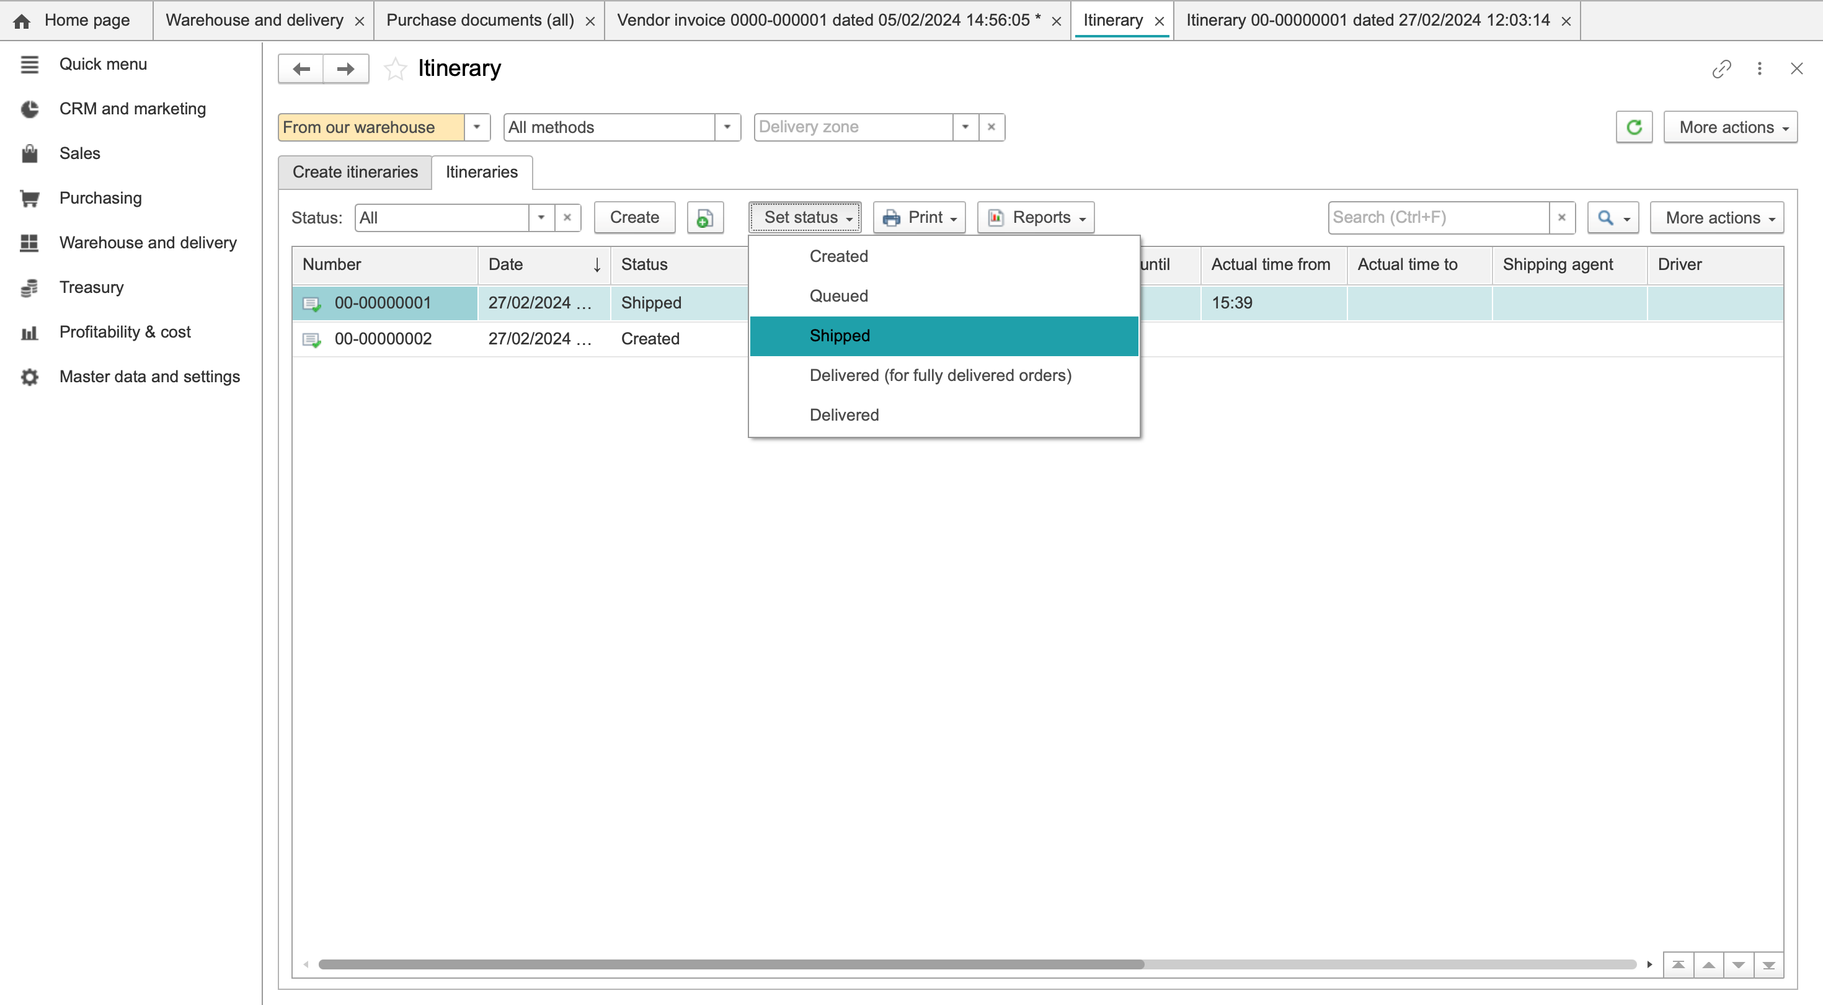
Task: Open the Purchasing section
Action: pos(100,198)
